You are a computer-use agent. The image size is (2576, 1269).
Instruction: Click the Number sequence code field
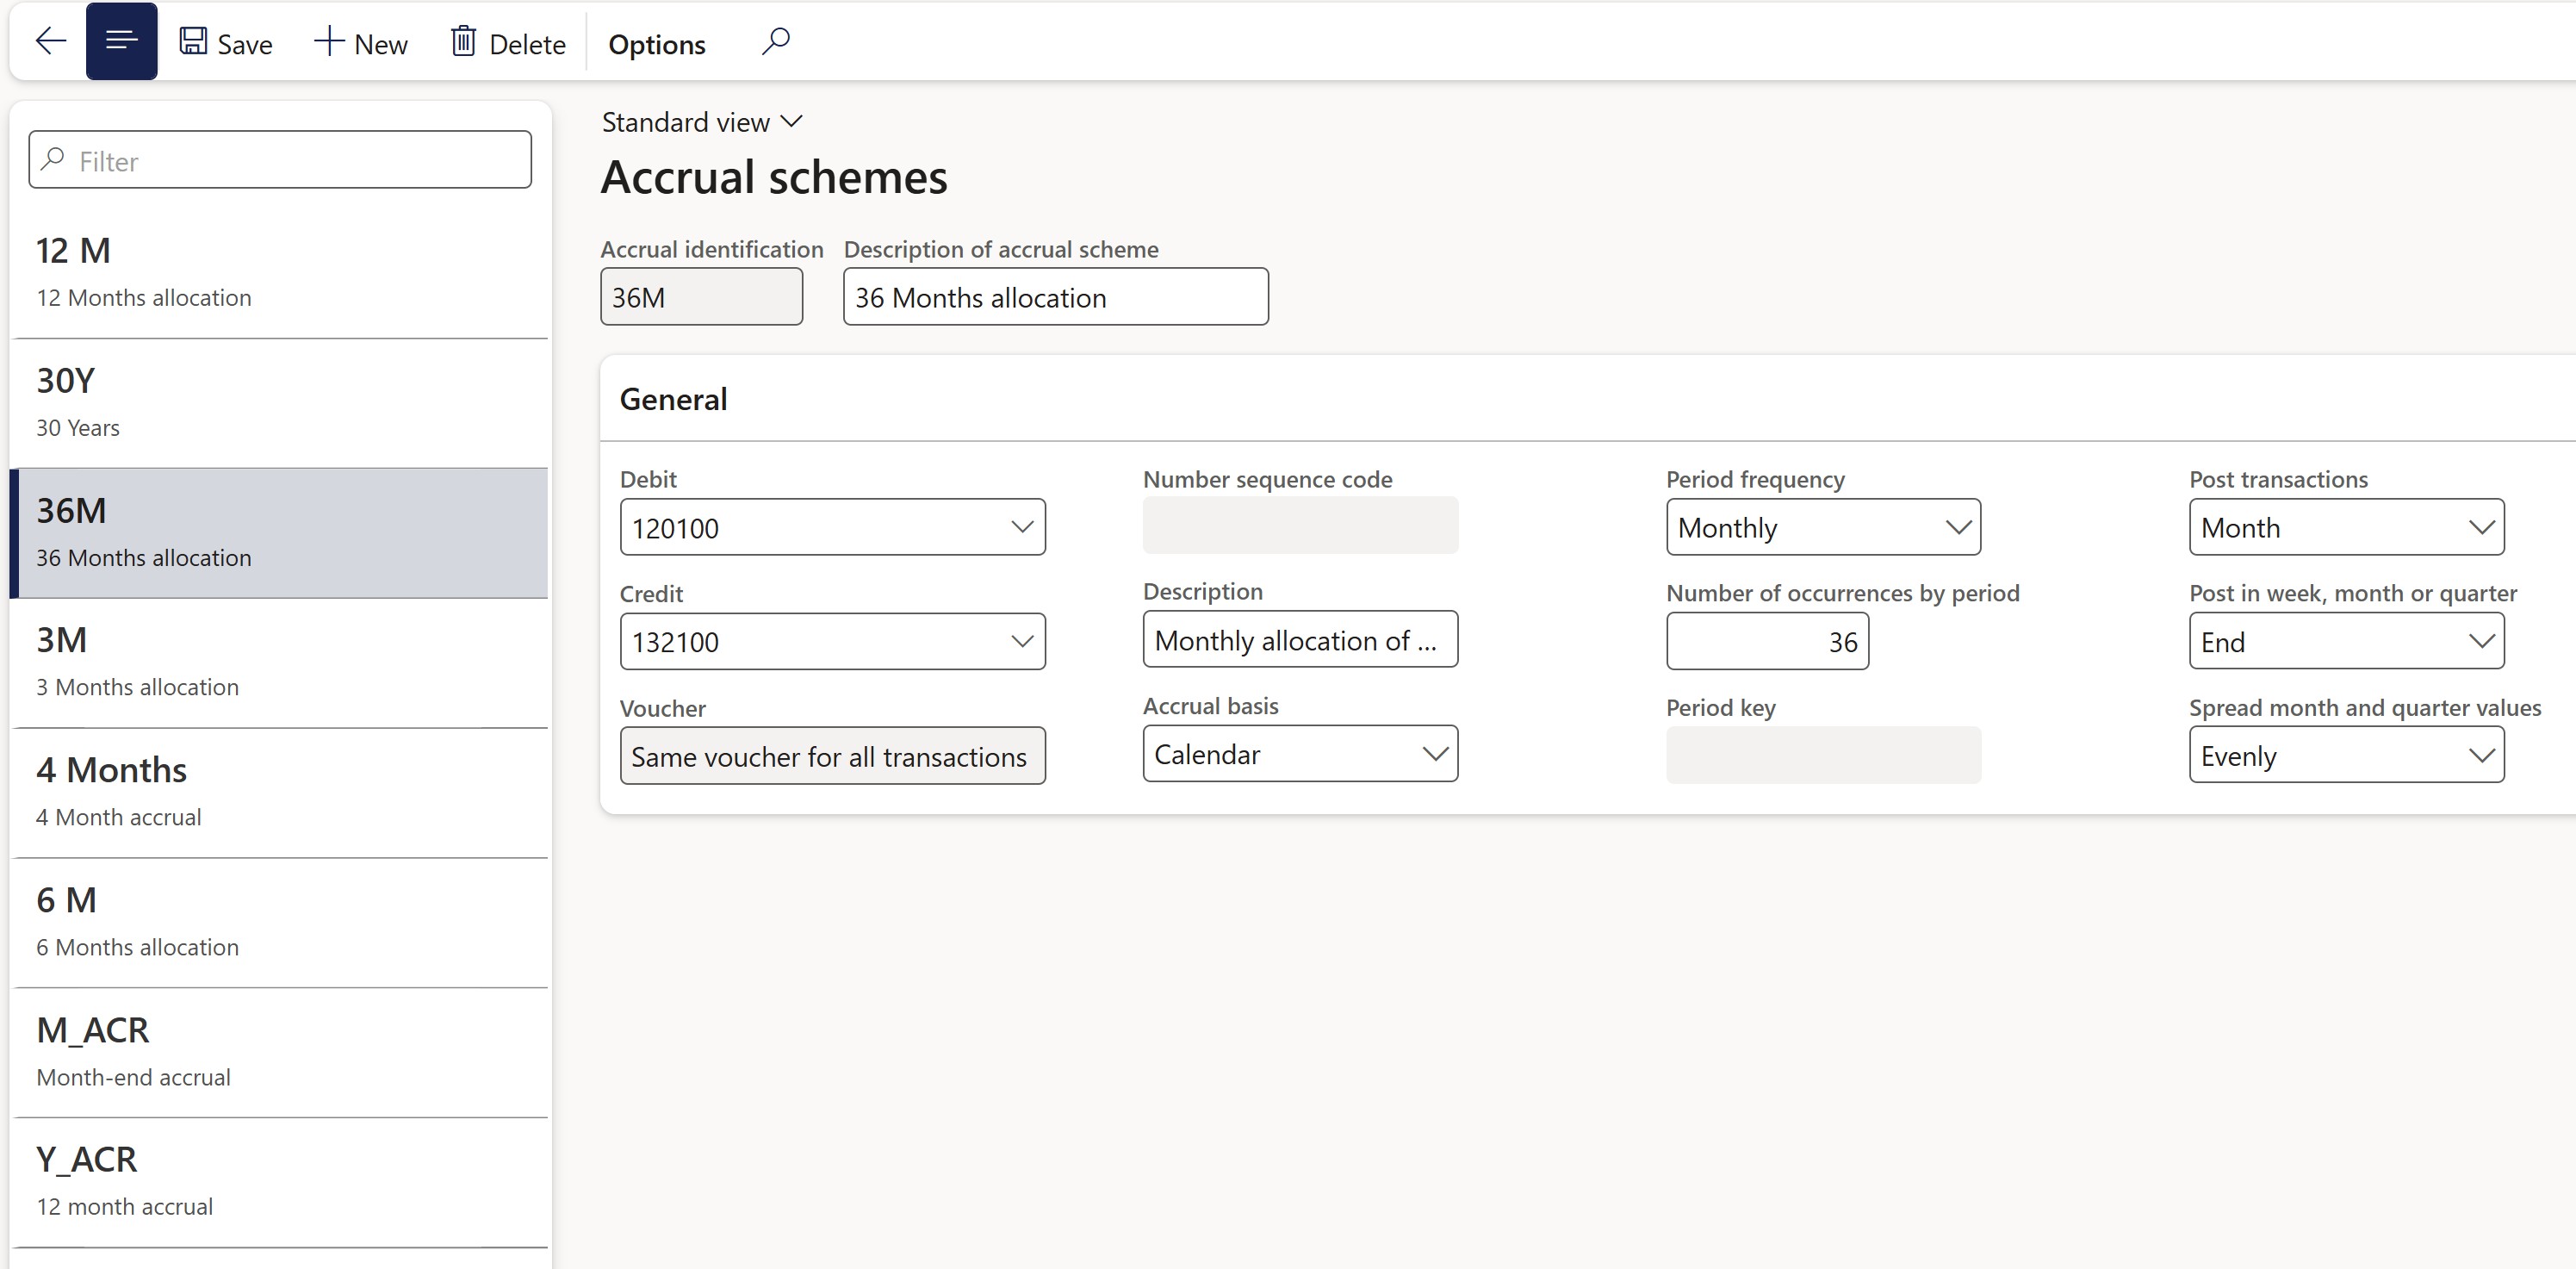click(x=1300, y=525)
